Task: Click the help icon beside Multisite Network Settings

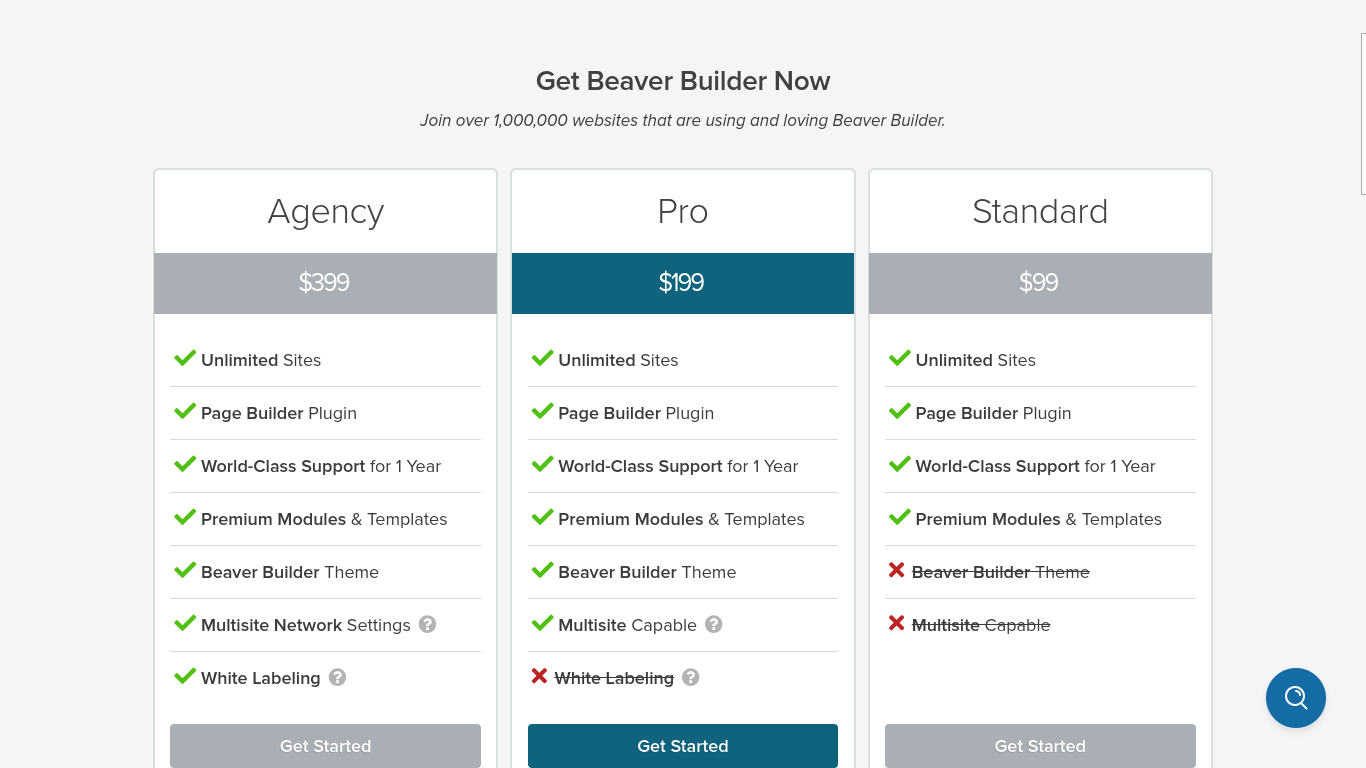Action: pos(427,624)
